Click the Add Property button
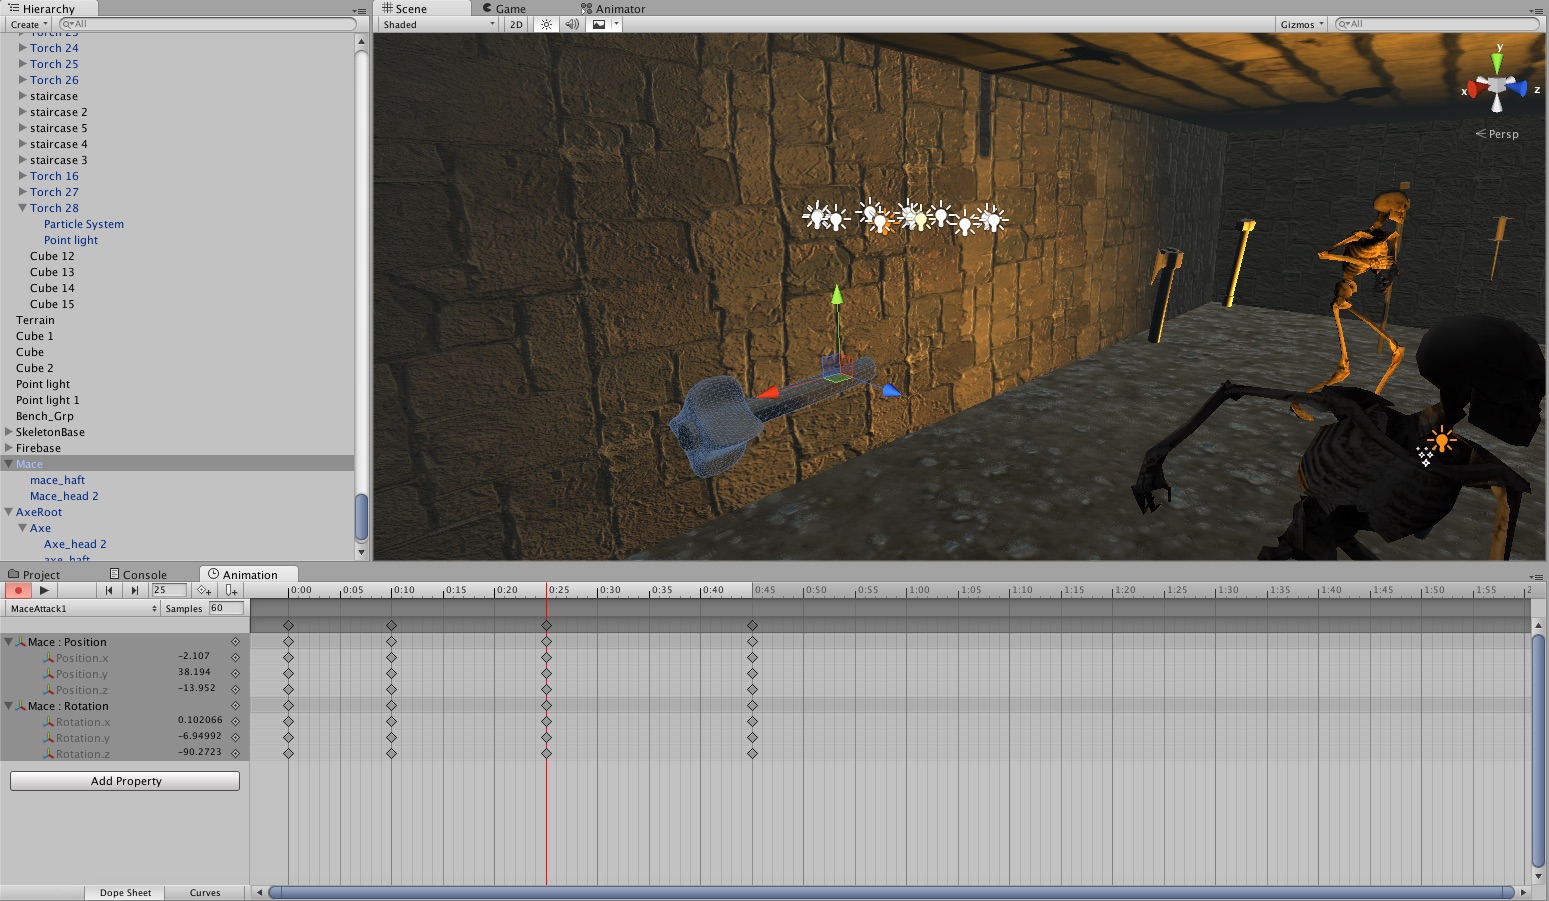 click(x=125, y=781)
